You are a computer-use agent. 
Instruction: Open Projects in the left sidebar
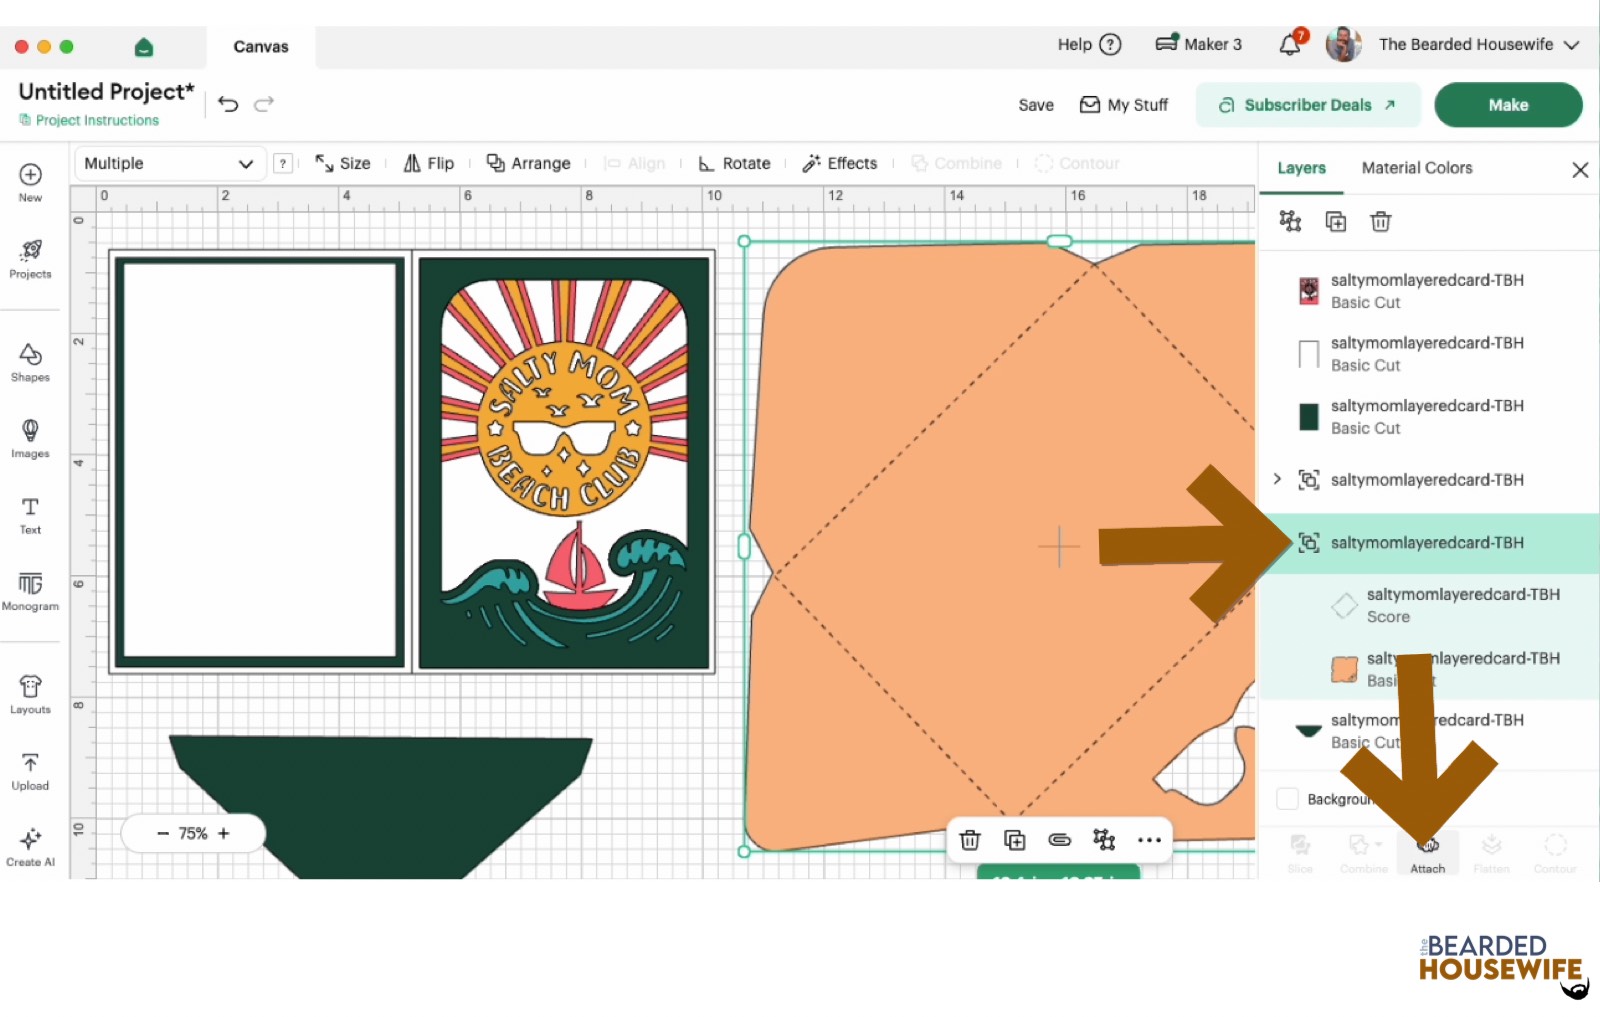[x=30, y=259]
